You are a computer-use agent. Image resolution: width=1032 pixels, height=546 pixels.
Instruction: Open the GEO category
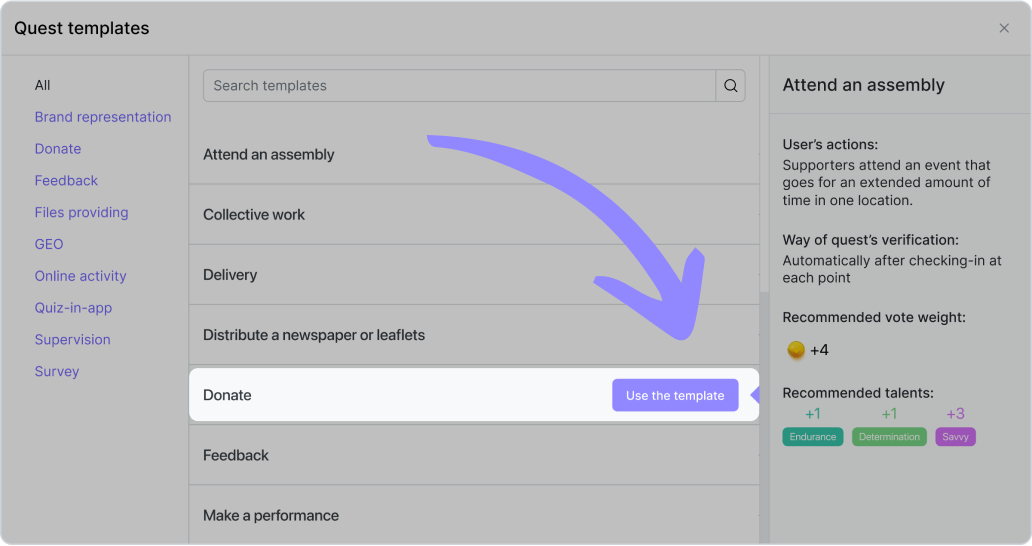[49, 244]
